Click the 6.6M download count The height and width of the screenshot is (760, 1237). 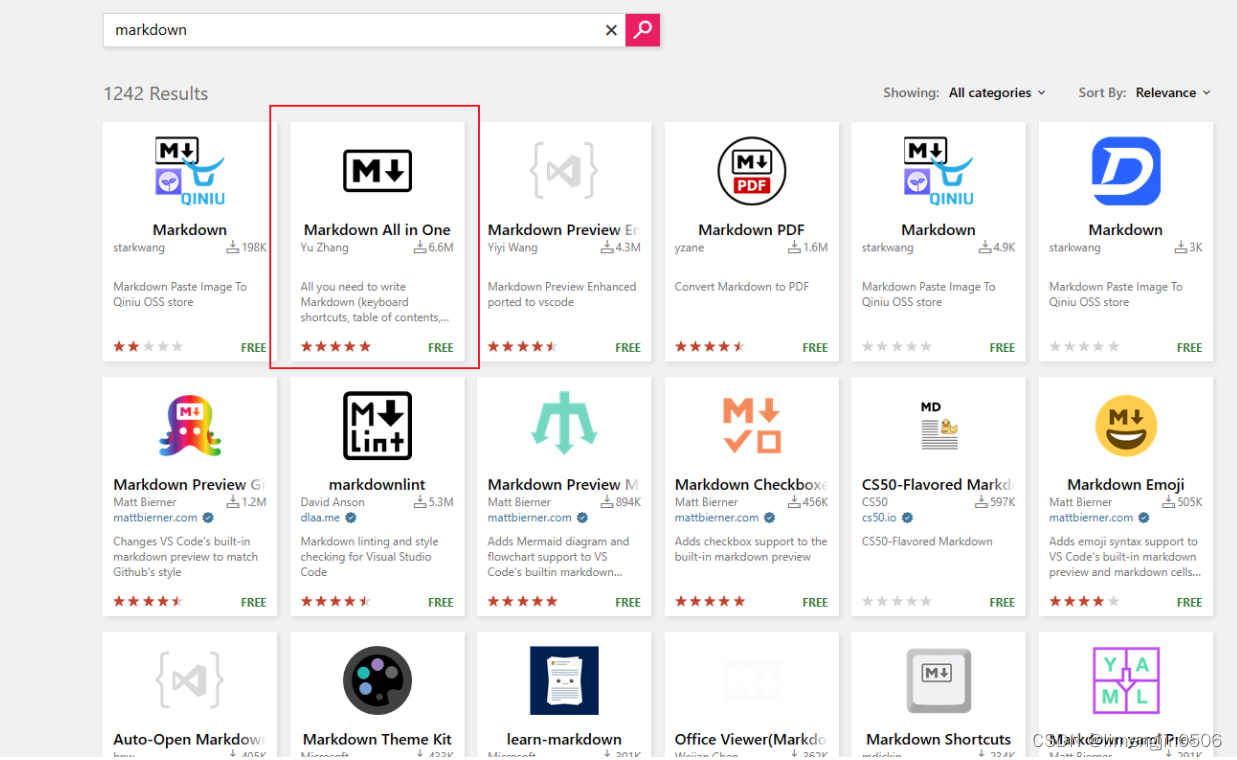click(434, 247)
